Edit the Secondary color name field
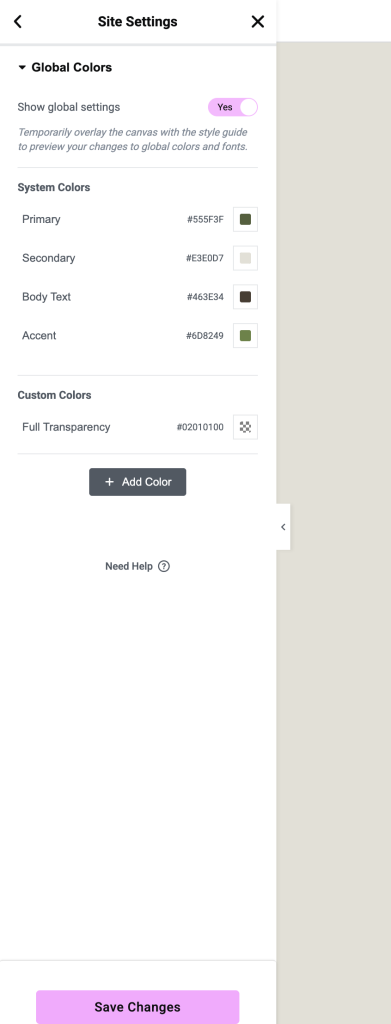The image size is (391, 1024). pos(48,258)
